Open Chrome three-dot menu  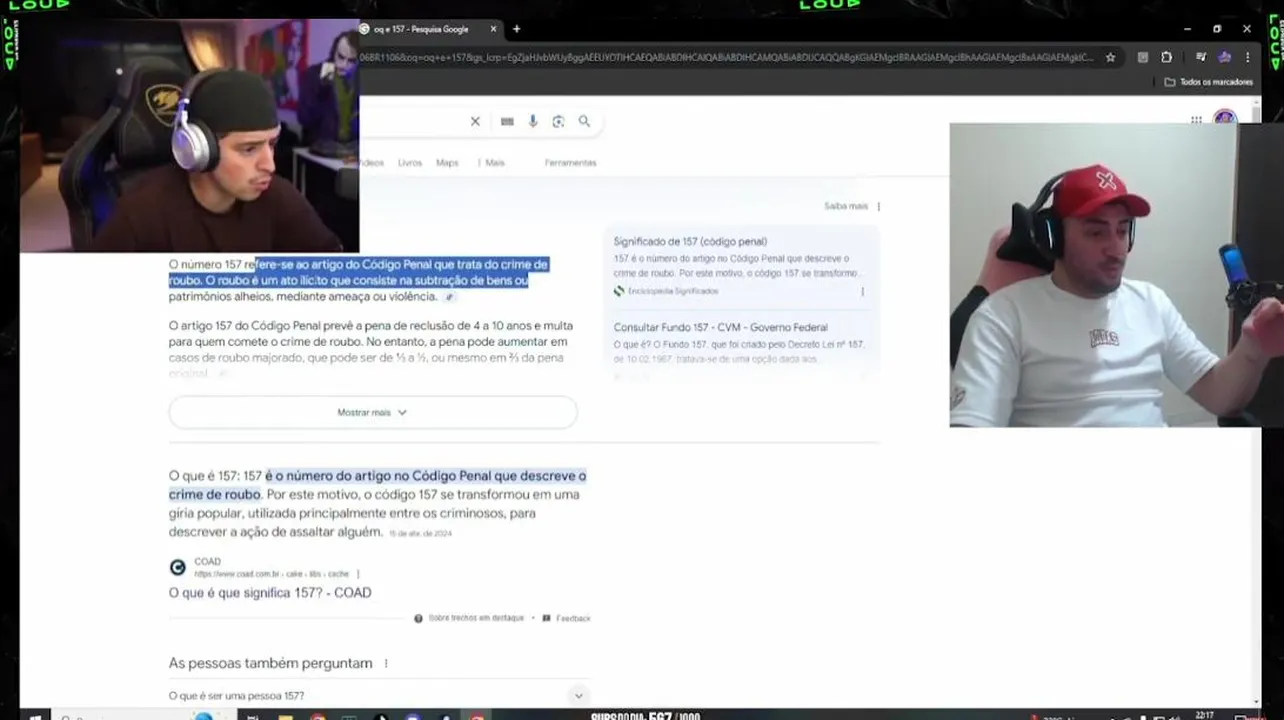(1248, 58)
